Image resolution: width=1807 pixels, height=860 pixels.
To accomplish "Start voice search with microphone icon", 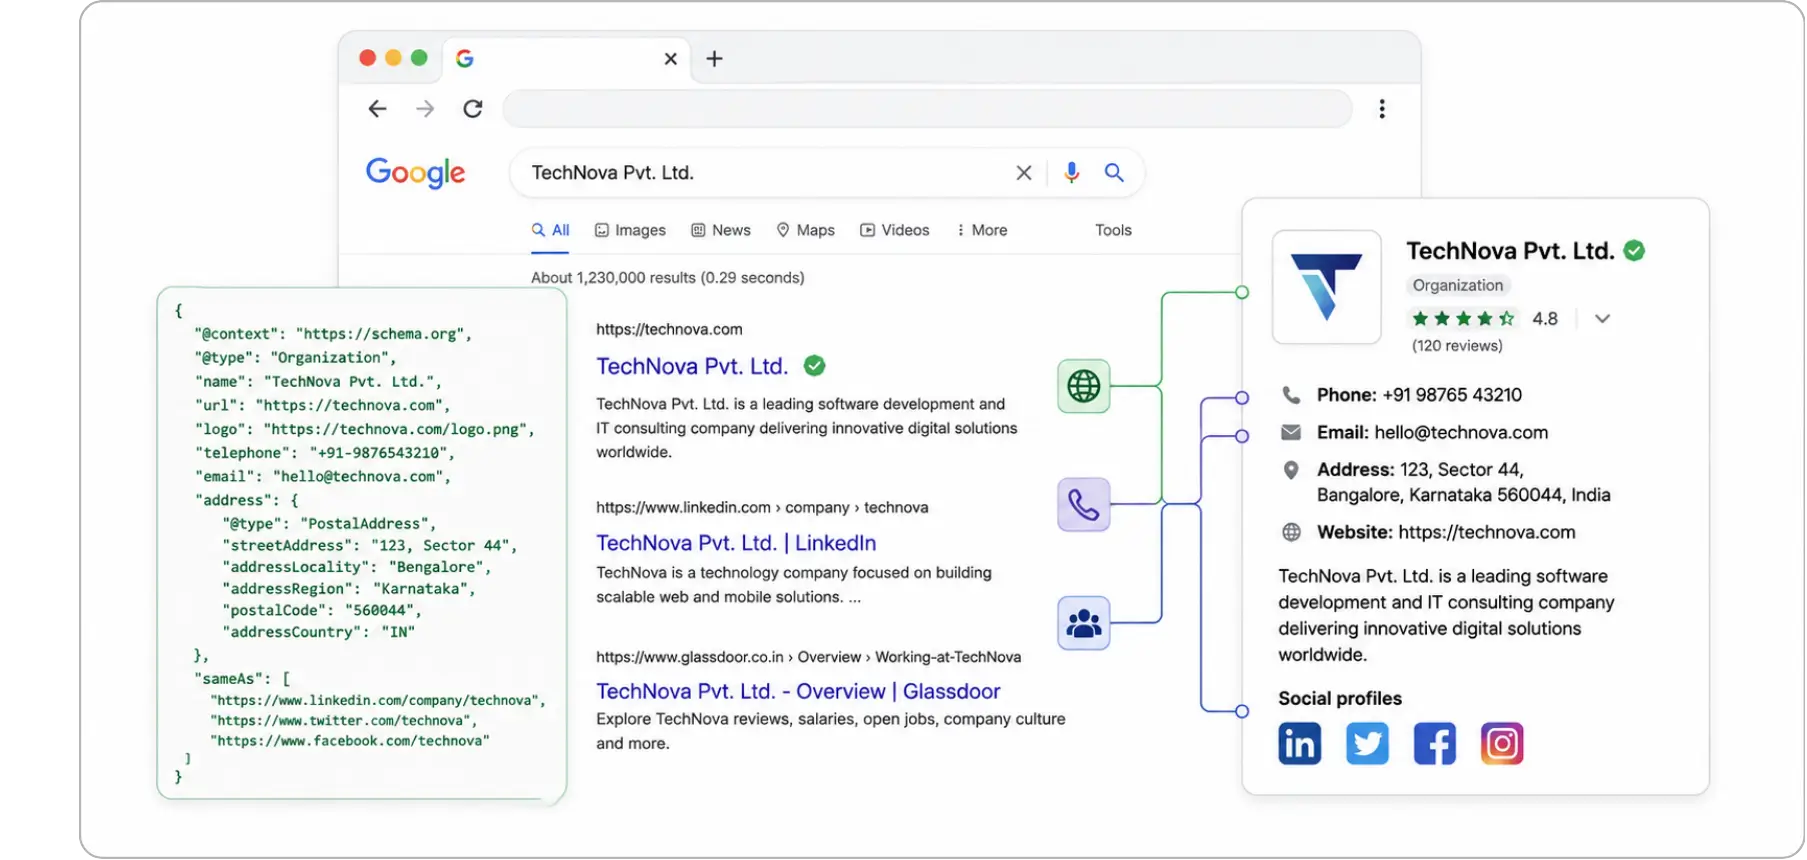I will pos(1072,173).
